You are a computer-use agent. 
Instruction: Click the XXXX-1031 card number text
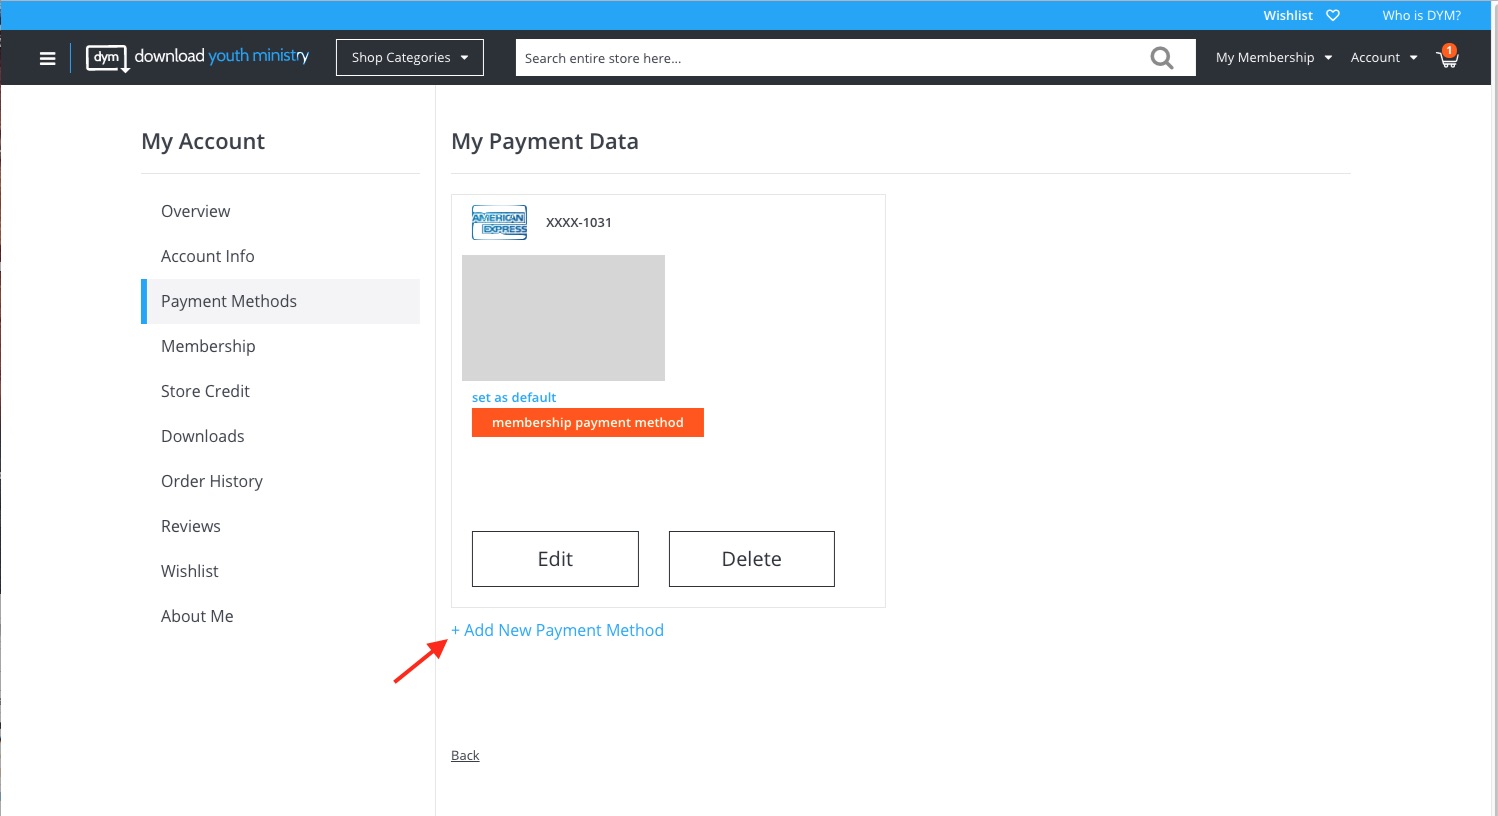579,222
